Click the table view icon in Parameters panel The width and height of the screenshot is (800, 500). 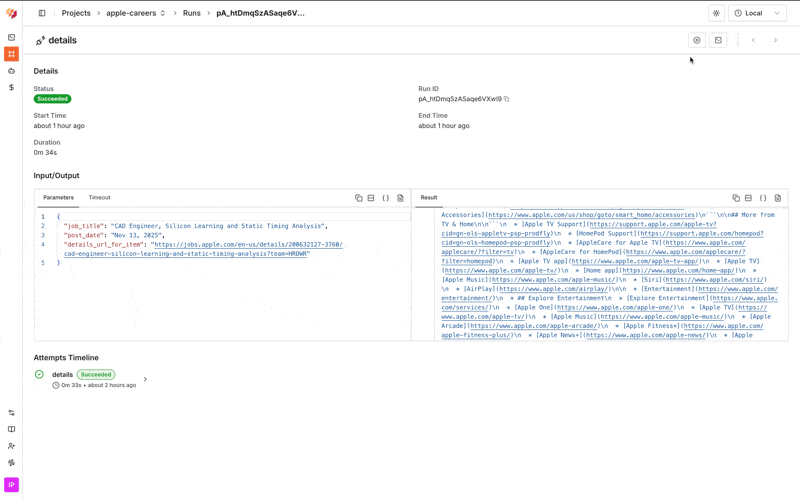(371, 198)
